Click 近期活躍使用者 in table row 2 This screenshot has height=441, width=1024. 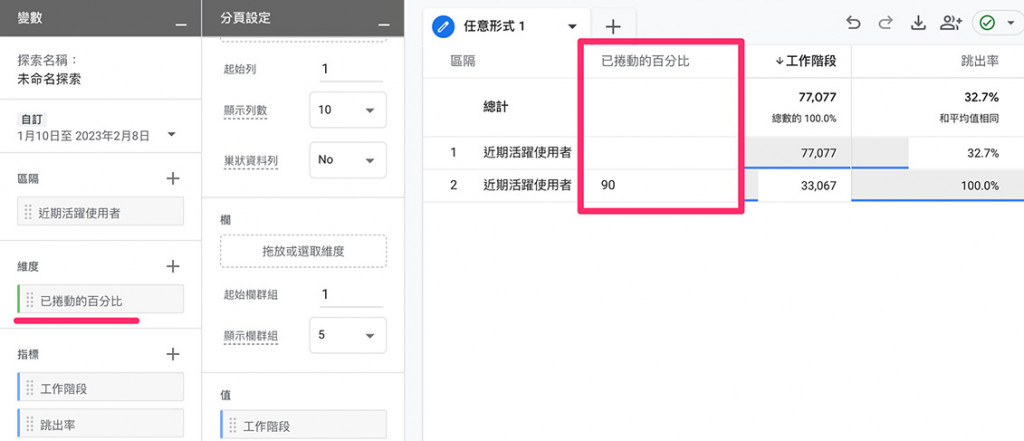point(528,186)
